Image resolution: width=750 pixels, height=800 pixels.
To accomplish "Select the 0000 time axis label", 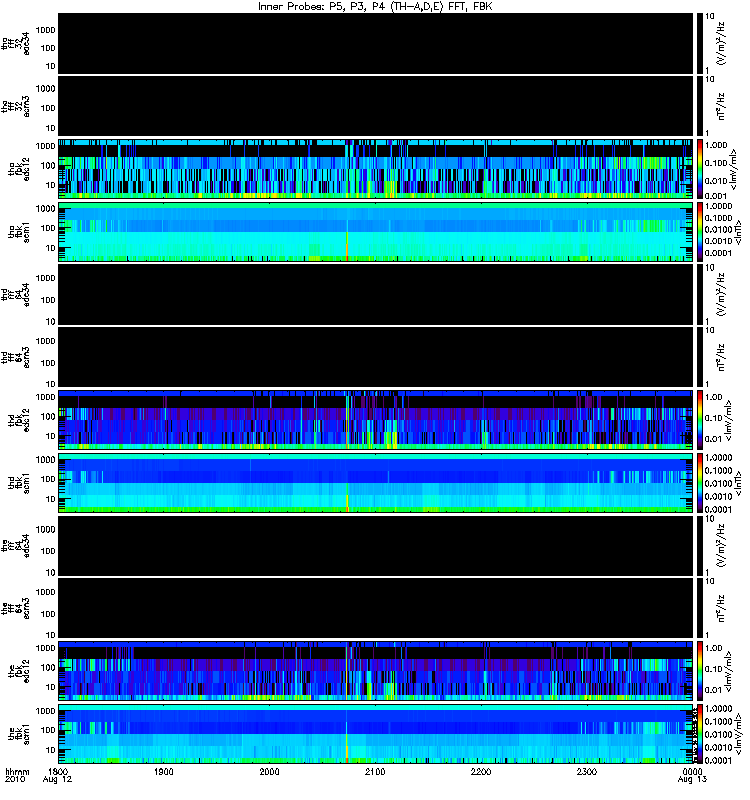I will click(692, 771).
